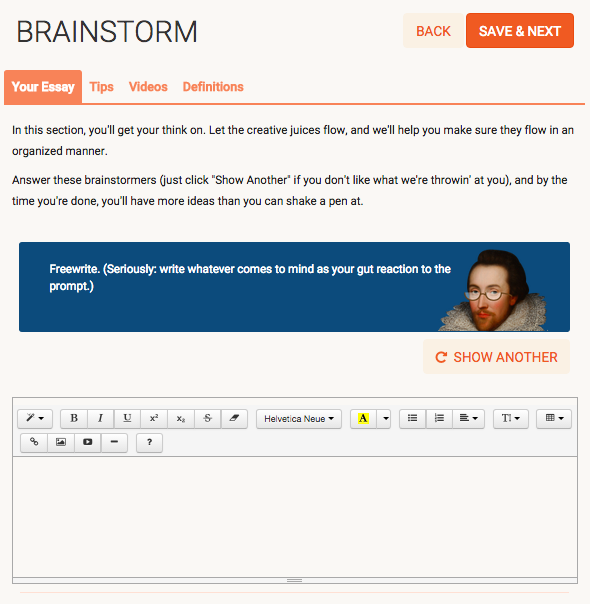Click the SAVE & NEXT button
This screenshot has width=590, height=604.
(520, 31)
